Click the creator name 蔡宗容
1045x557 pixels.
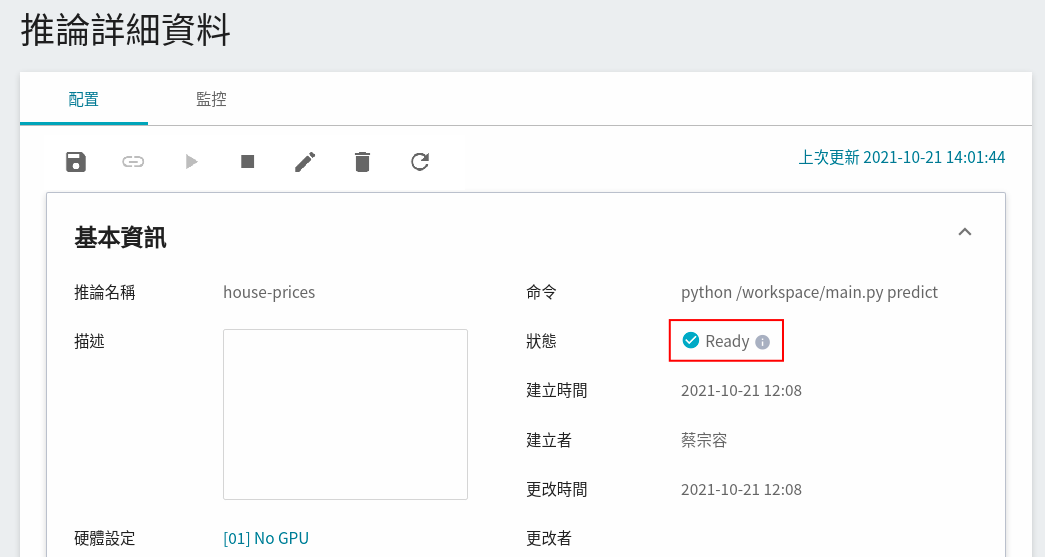(704, 440)
